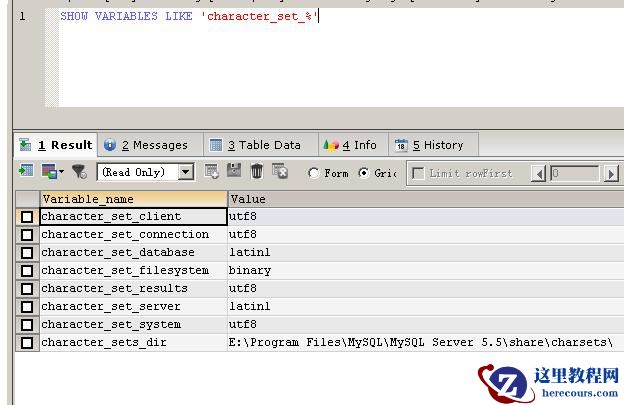This screenshot has width=624, height=405.
Task: Sort by the Variable_name column header
Action: [133, 199]
